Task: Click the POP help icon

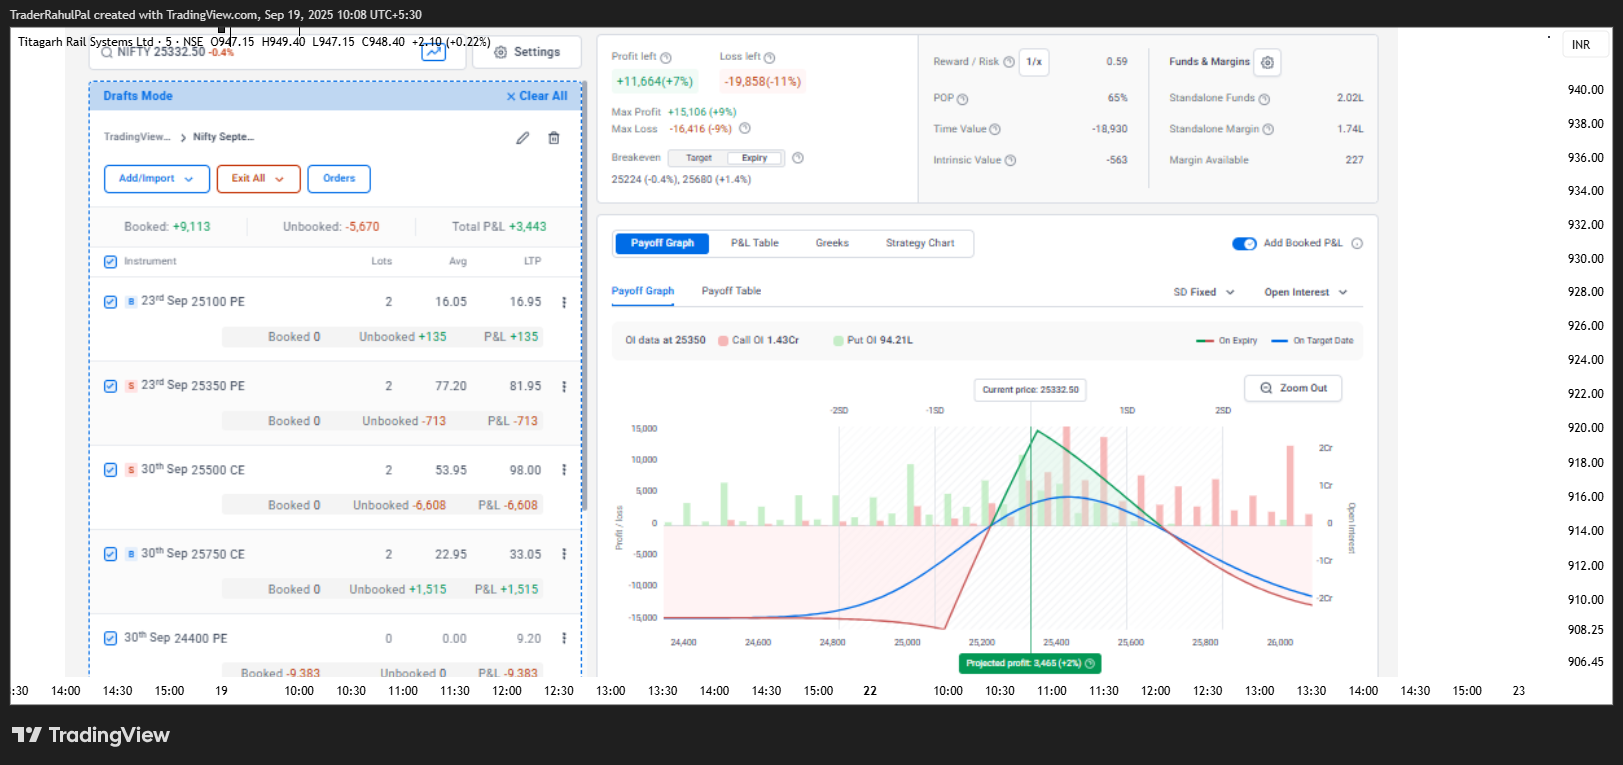Action: pyautogui.click(x=963, y=99)
